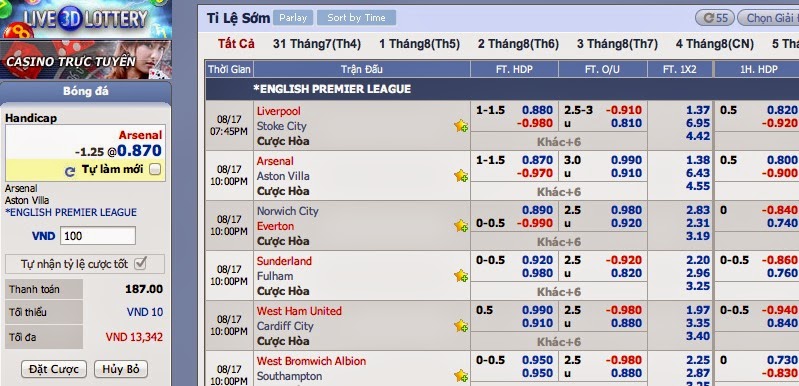Open the Chọn Giải league selector
799x386 pixels.
768,18
